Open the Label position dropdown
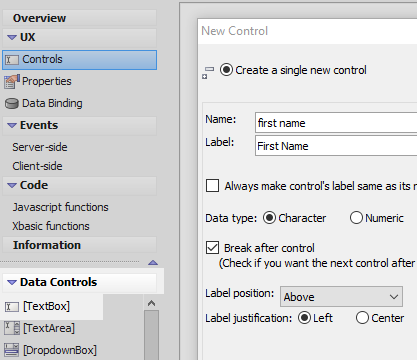417x360 pixels. (341, 296)
